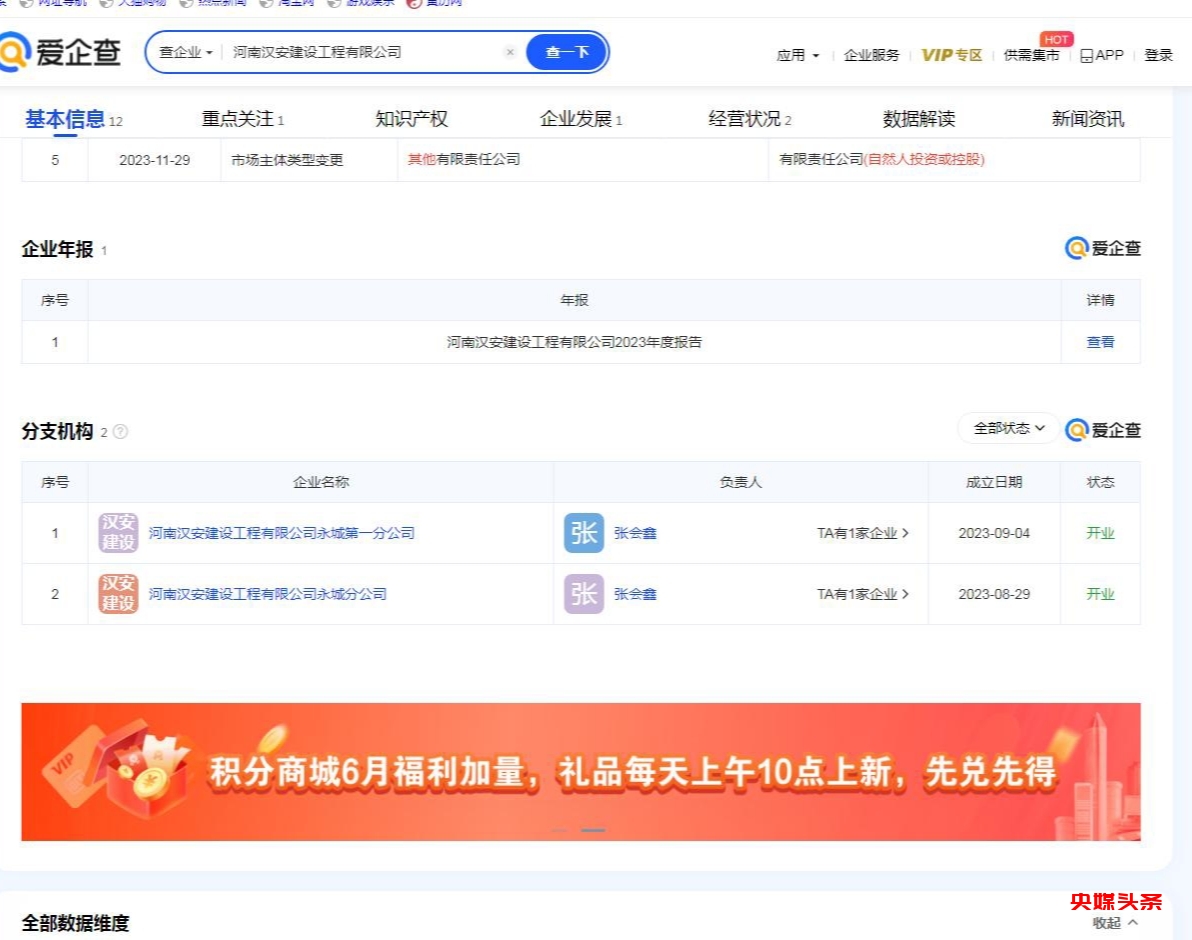Image resolution: width=1192 pixels, height=940 pixels.
Task: Click the 爱企查 logo in header
Action: [x=60, y=52]
